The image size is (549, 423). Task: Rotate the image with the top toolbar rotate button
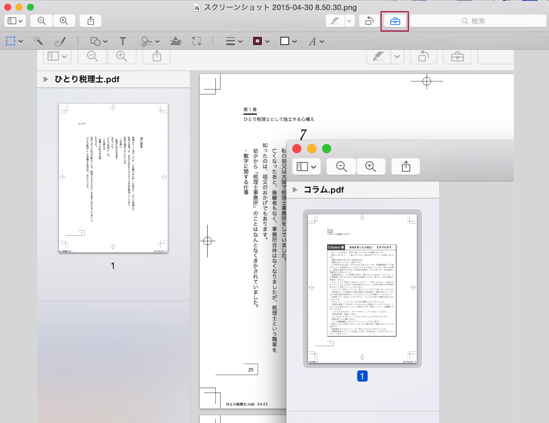tap(369, 21)
